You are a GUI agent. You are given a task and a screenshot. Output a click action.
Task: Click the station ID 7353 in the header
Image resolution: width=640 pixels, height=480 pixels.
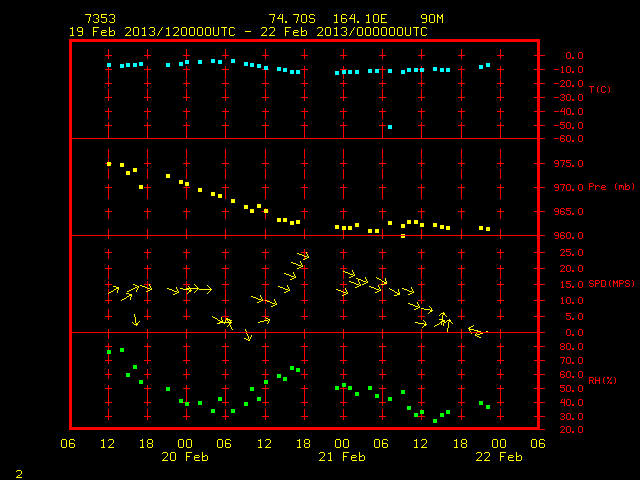click(100, 19)
